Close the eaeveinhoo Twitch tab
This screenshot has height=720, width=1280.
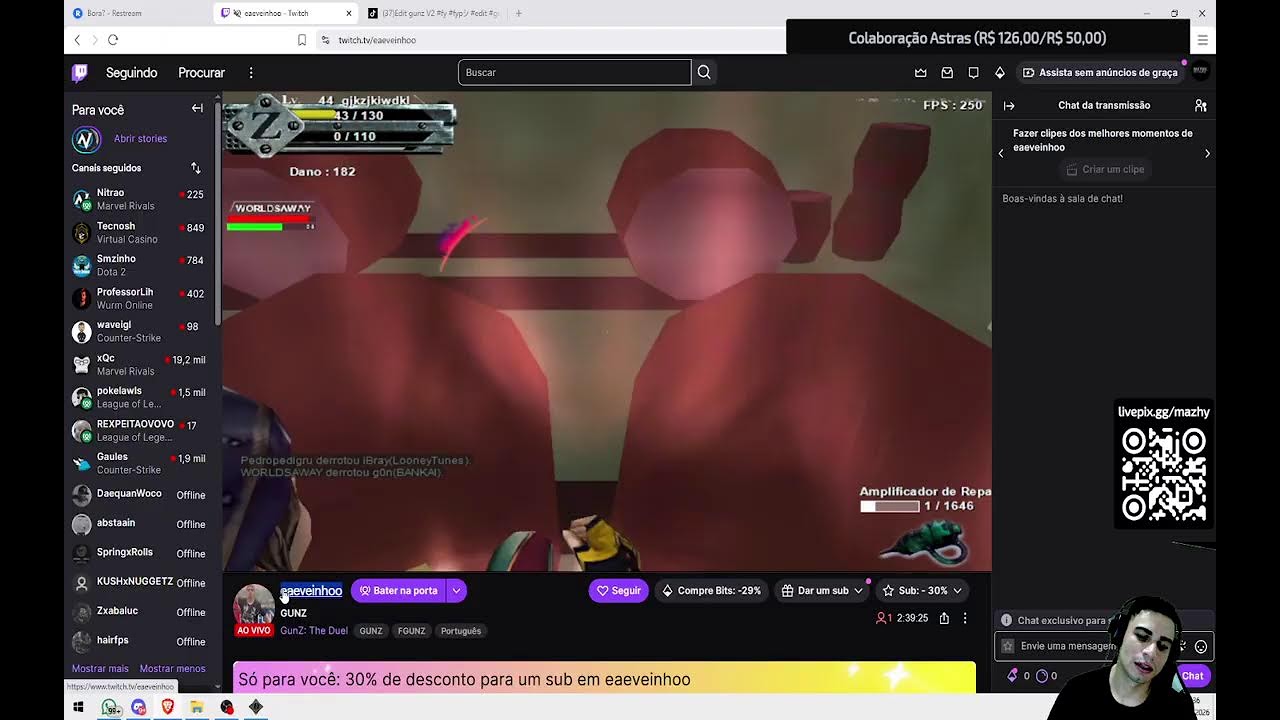click(349, 13)
